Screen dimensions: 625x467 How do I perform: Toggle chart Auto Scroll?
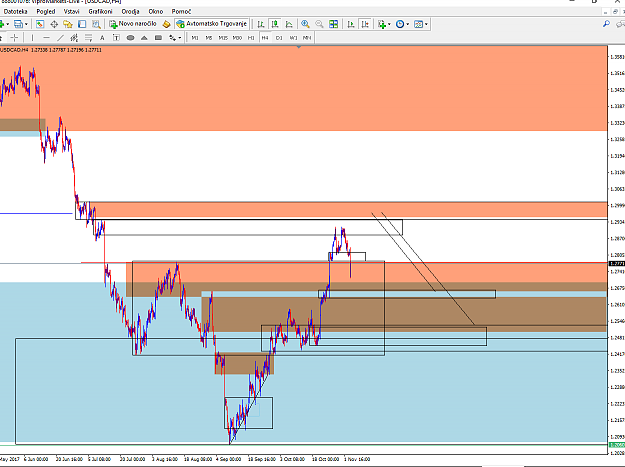pos(351,24)
